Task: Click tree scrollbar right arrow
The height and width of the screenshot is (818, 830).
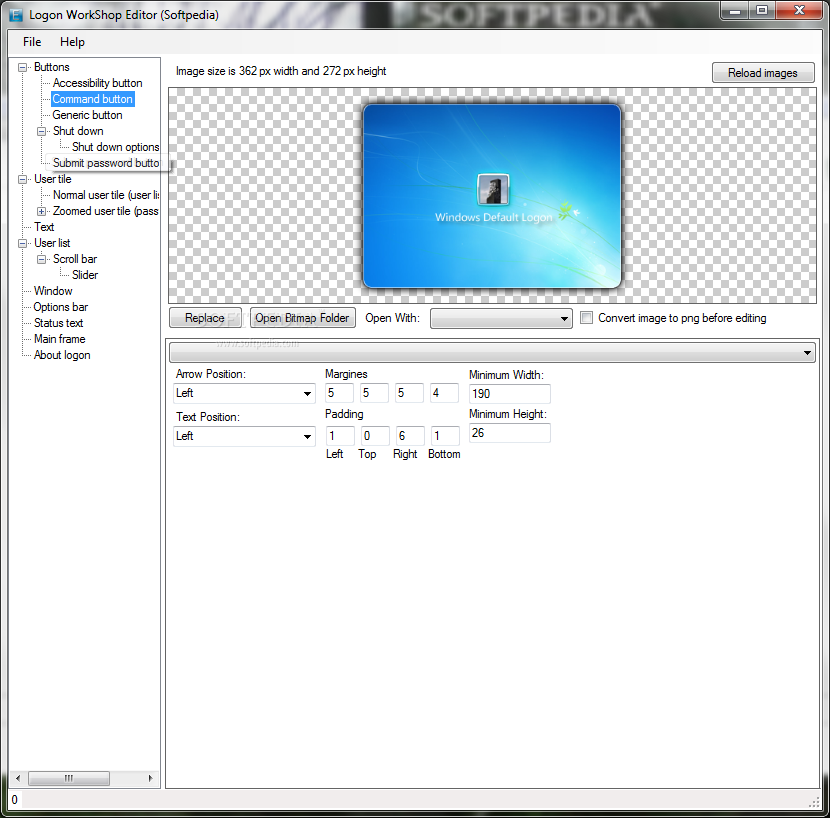Action: click(x=151, y=778)
